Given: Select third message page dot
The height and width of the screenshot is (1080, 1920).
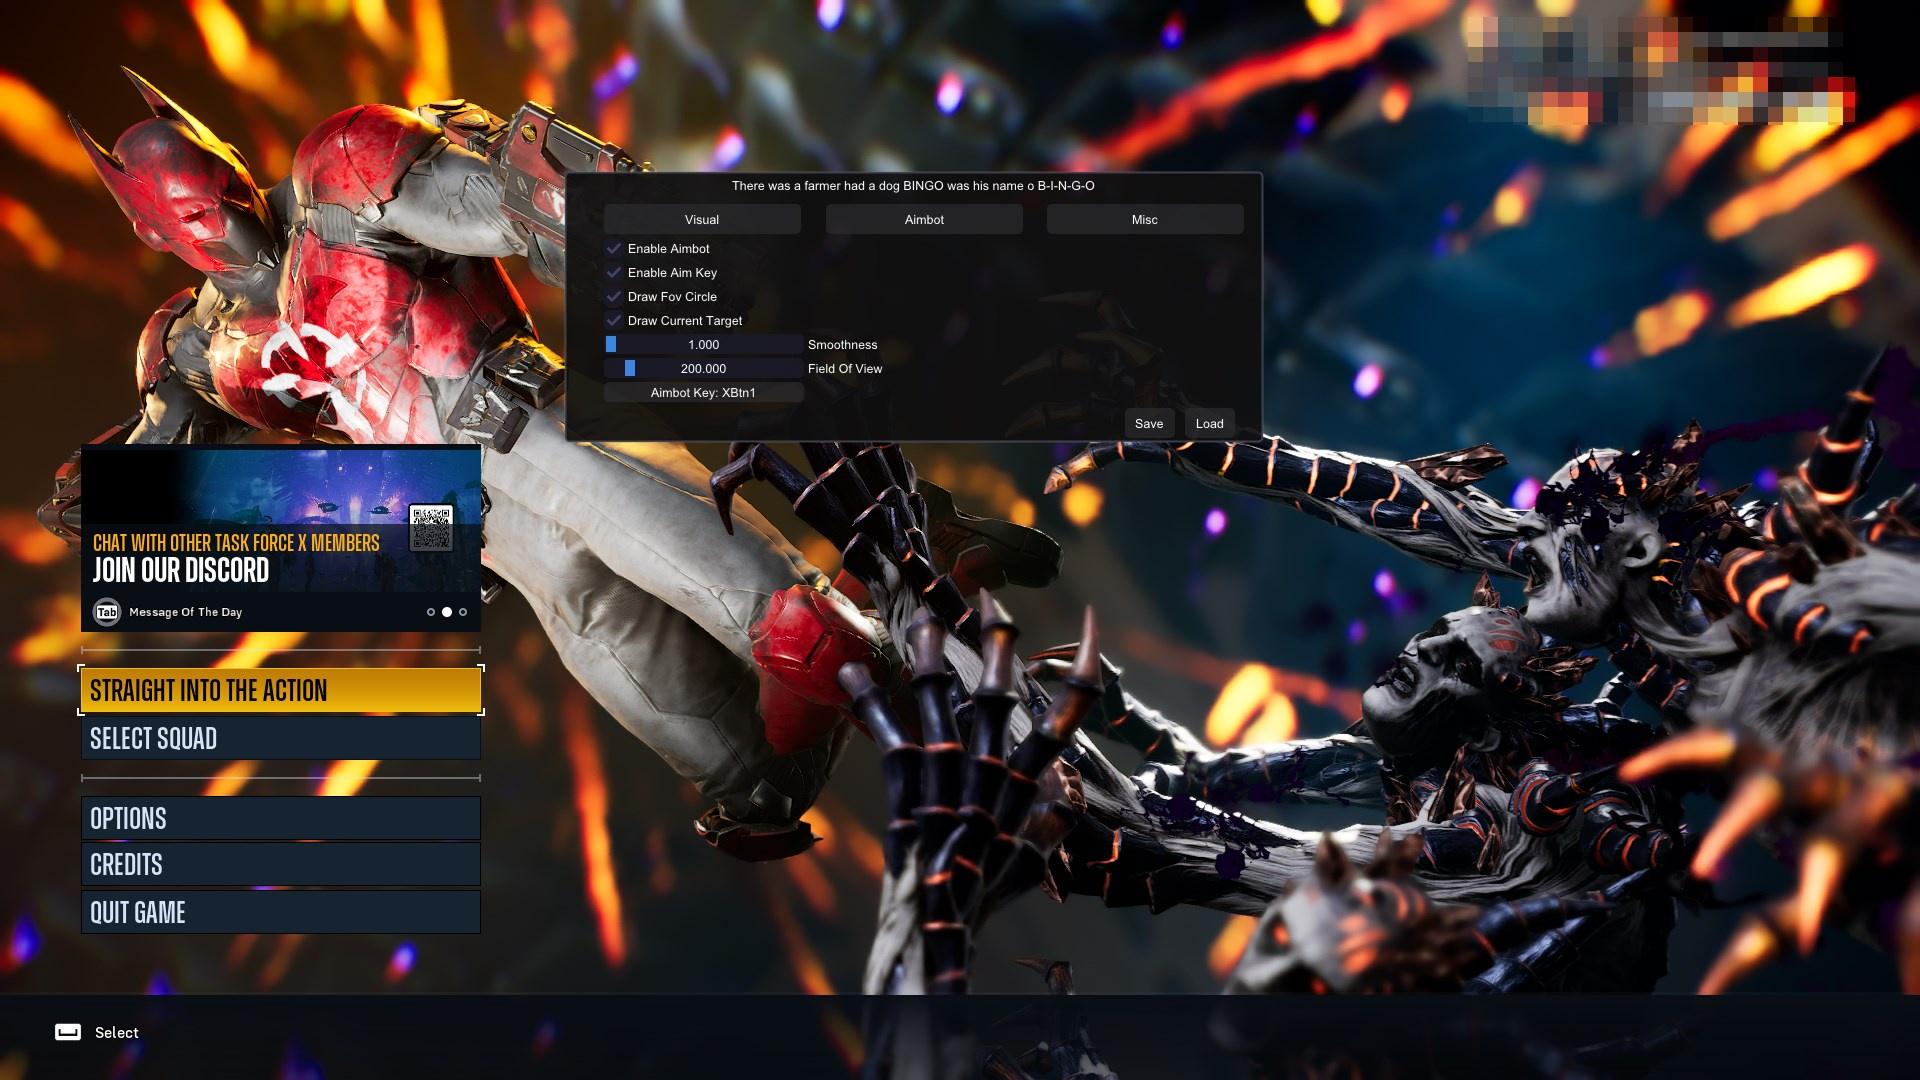Looking at the screenshot, I should [463, 612].
